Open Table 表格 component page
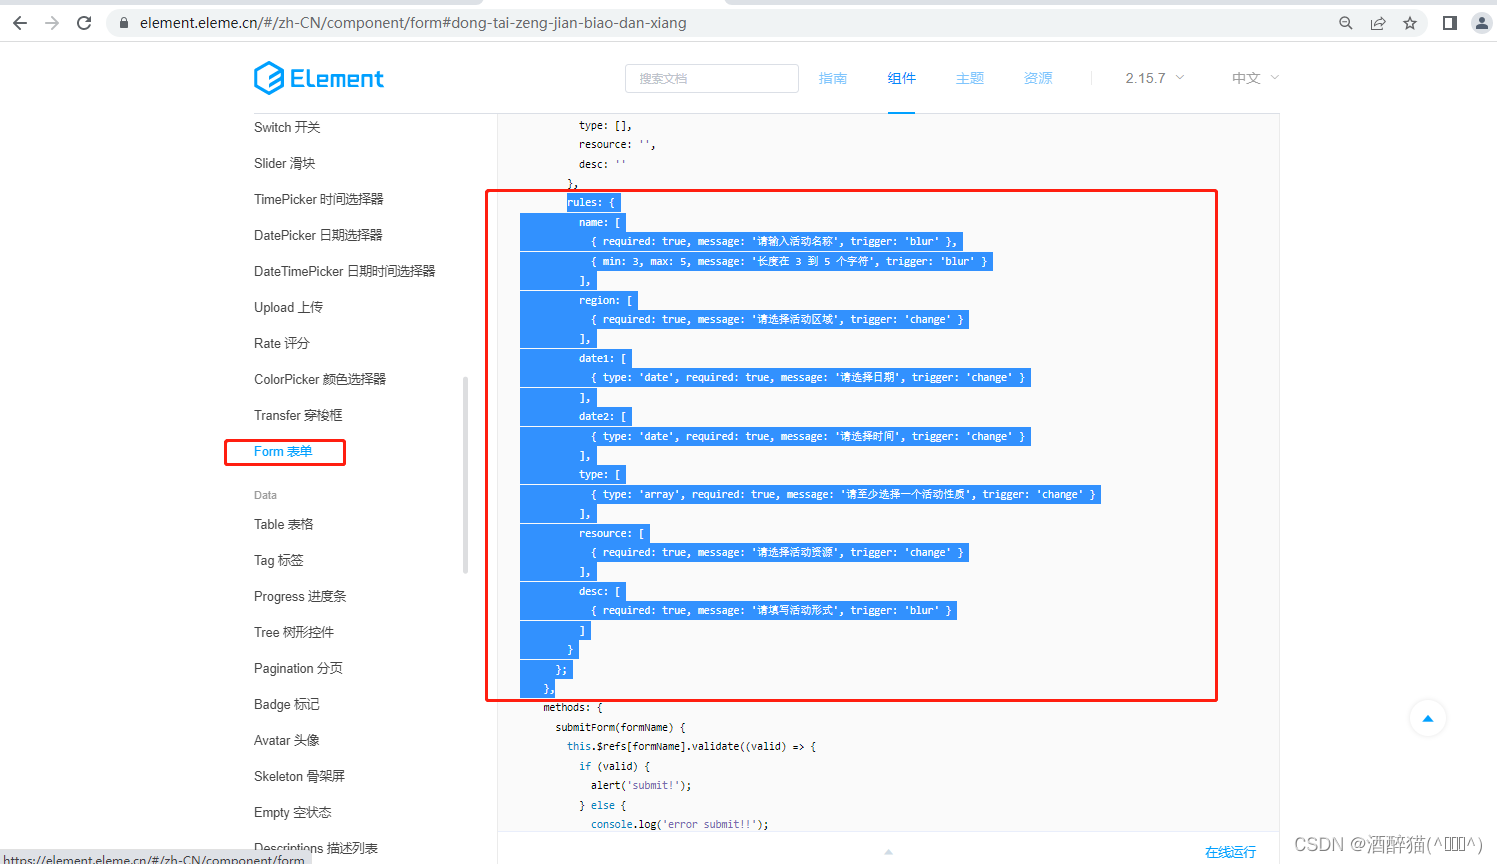 (x=284, y=524)
